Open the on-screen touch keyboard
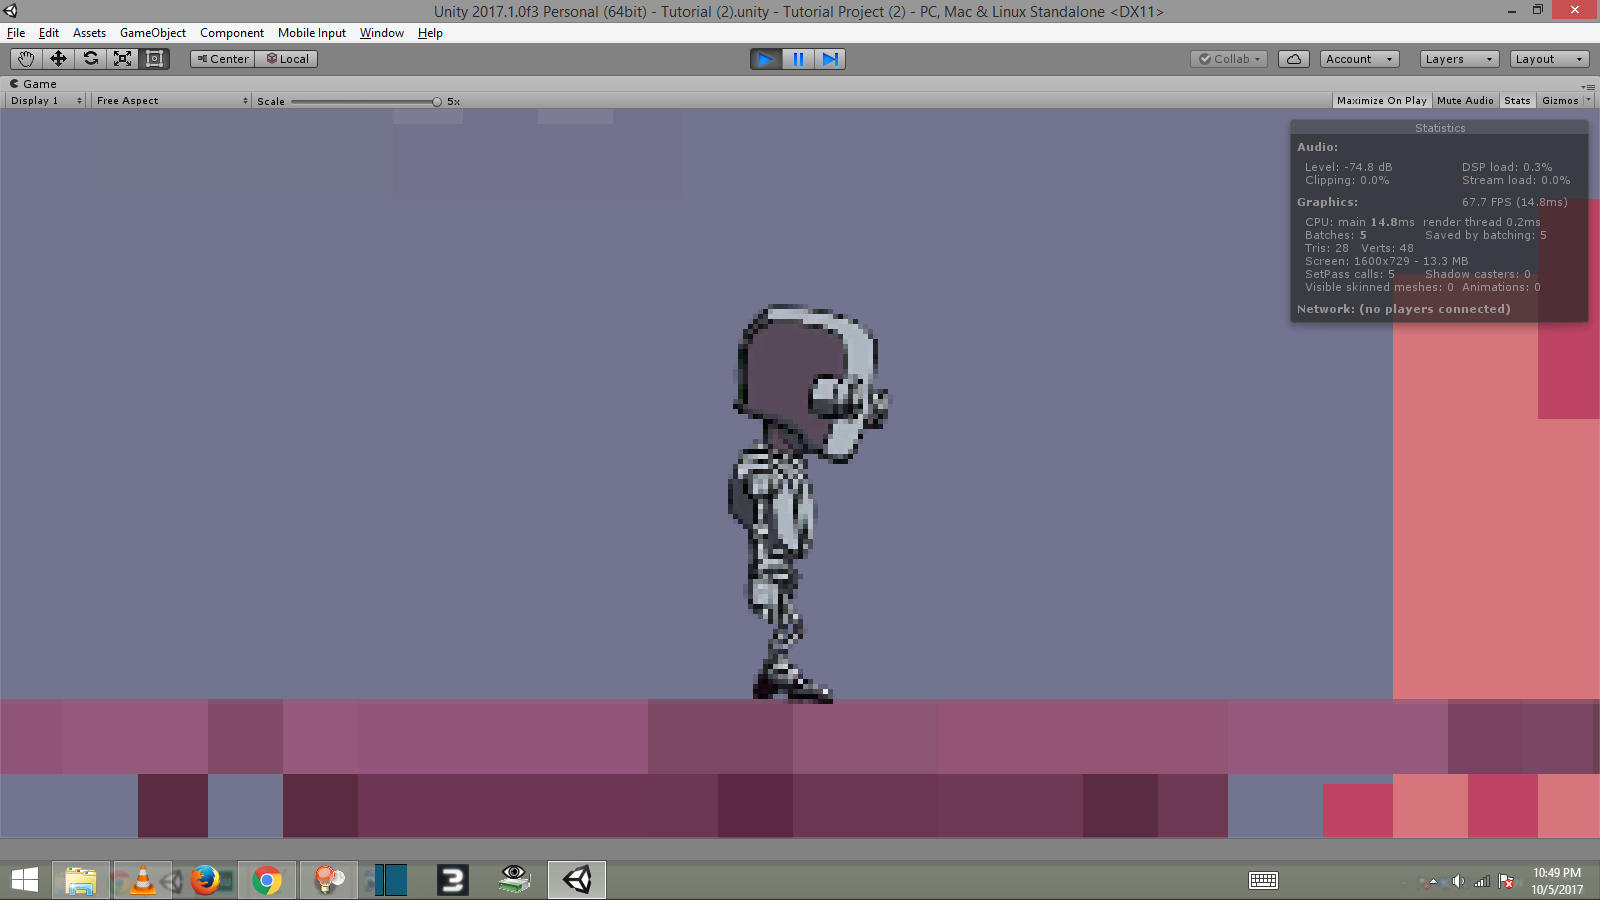 tap(1263, 880)
